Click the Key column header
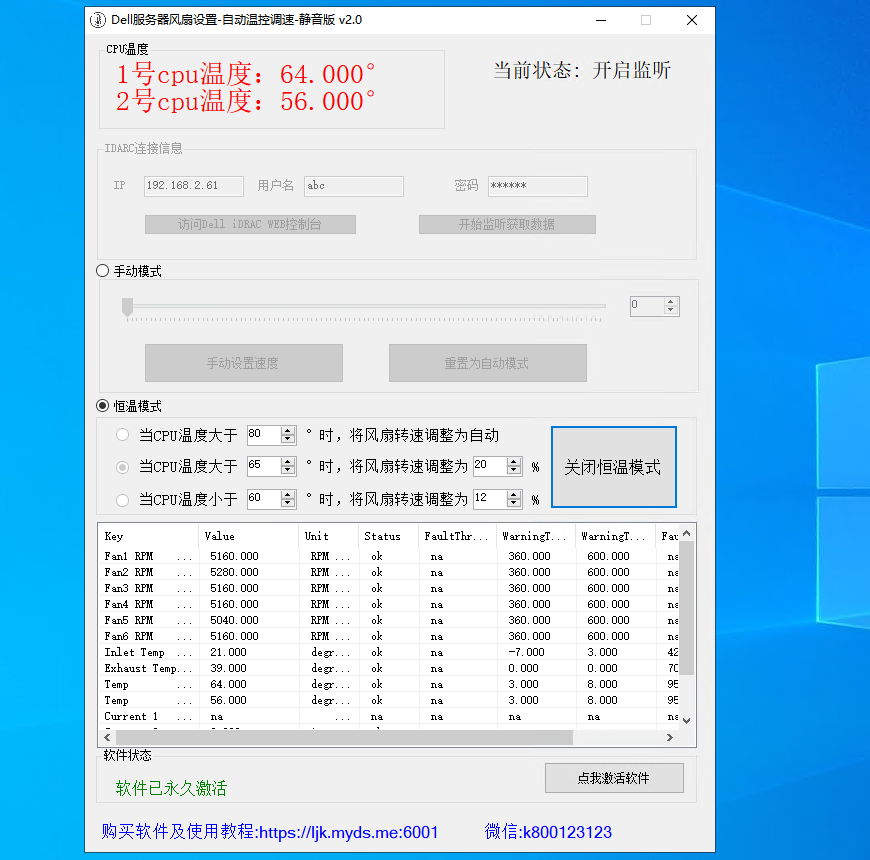Image resolution: width=870 pixels, height=860 pixels. coord(147,536)
